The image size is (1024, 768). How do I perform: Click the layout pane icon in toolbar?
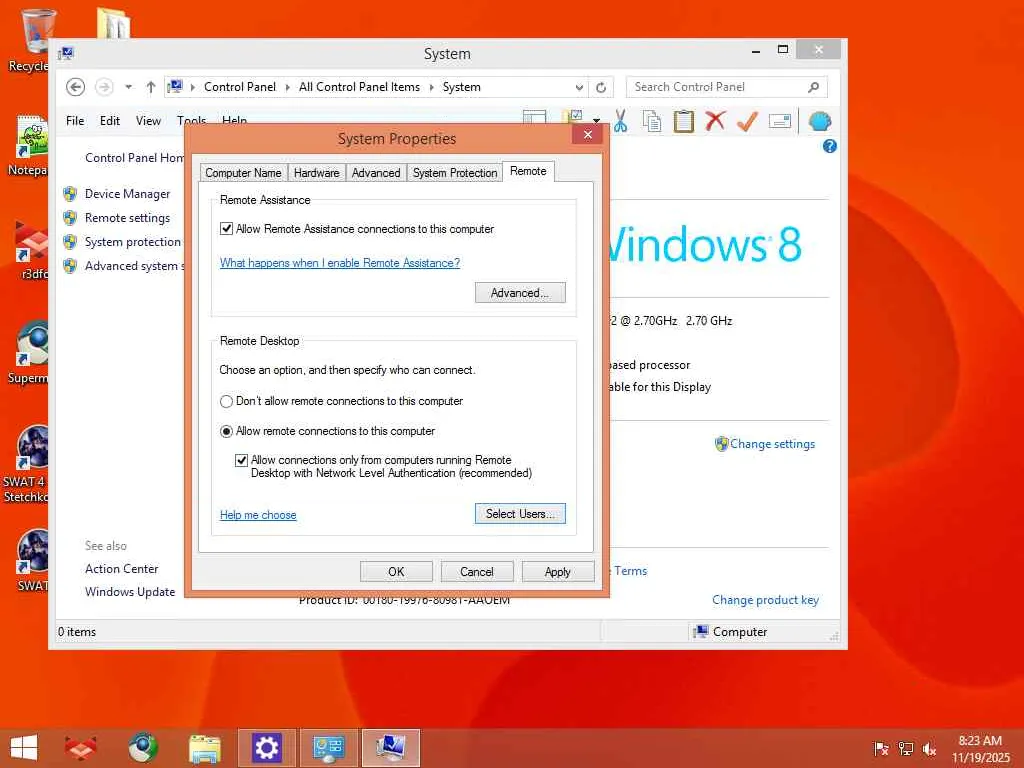[534, 118]
